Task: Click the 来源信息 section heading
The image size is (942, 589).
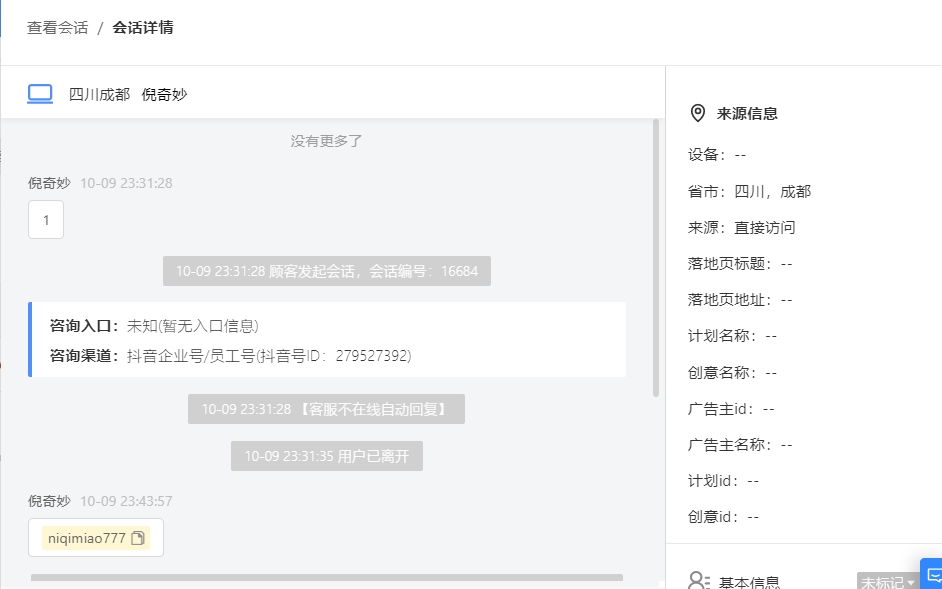Action: pos(747,114)
